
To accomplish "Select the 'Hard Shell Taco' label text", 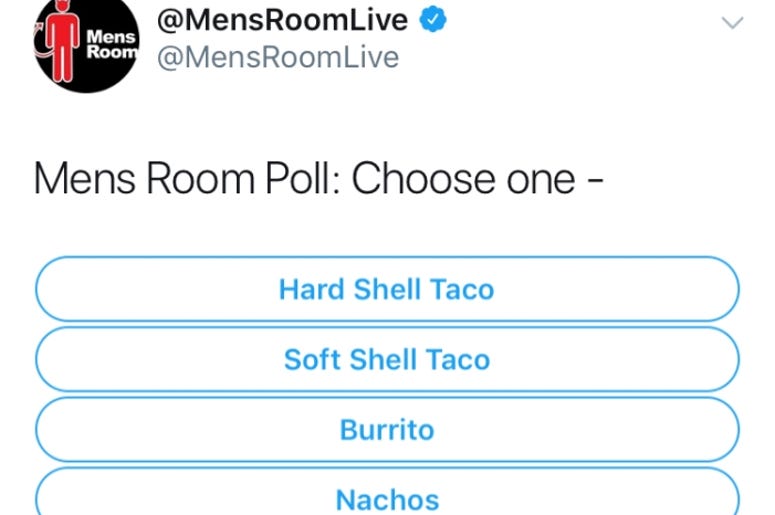I will [387, 289].
